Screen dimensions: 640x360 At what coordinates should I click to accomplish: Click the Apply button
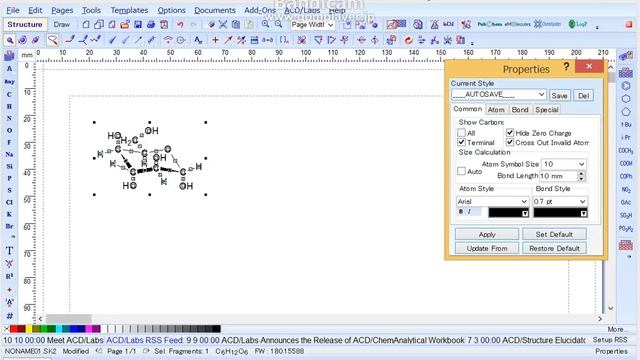pos(487,234)
